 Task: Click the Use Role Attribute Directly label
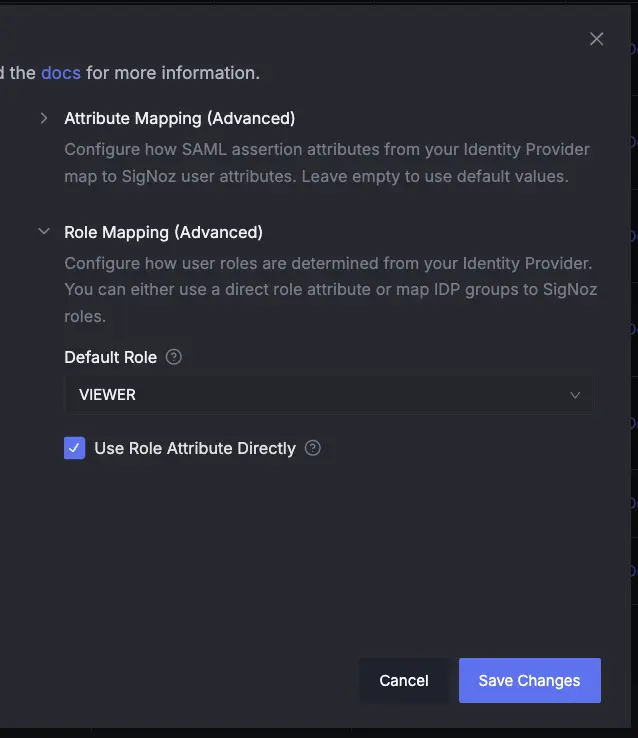195,449
